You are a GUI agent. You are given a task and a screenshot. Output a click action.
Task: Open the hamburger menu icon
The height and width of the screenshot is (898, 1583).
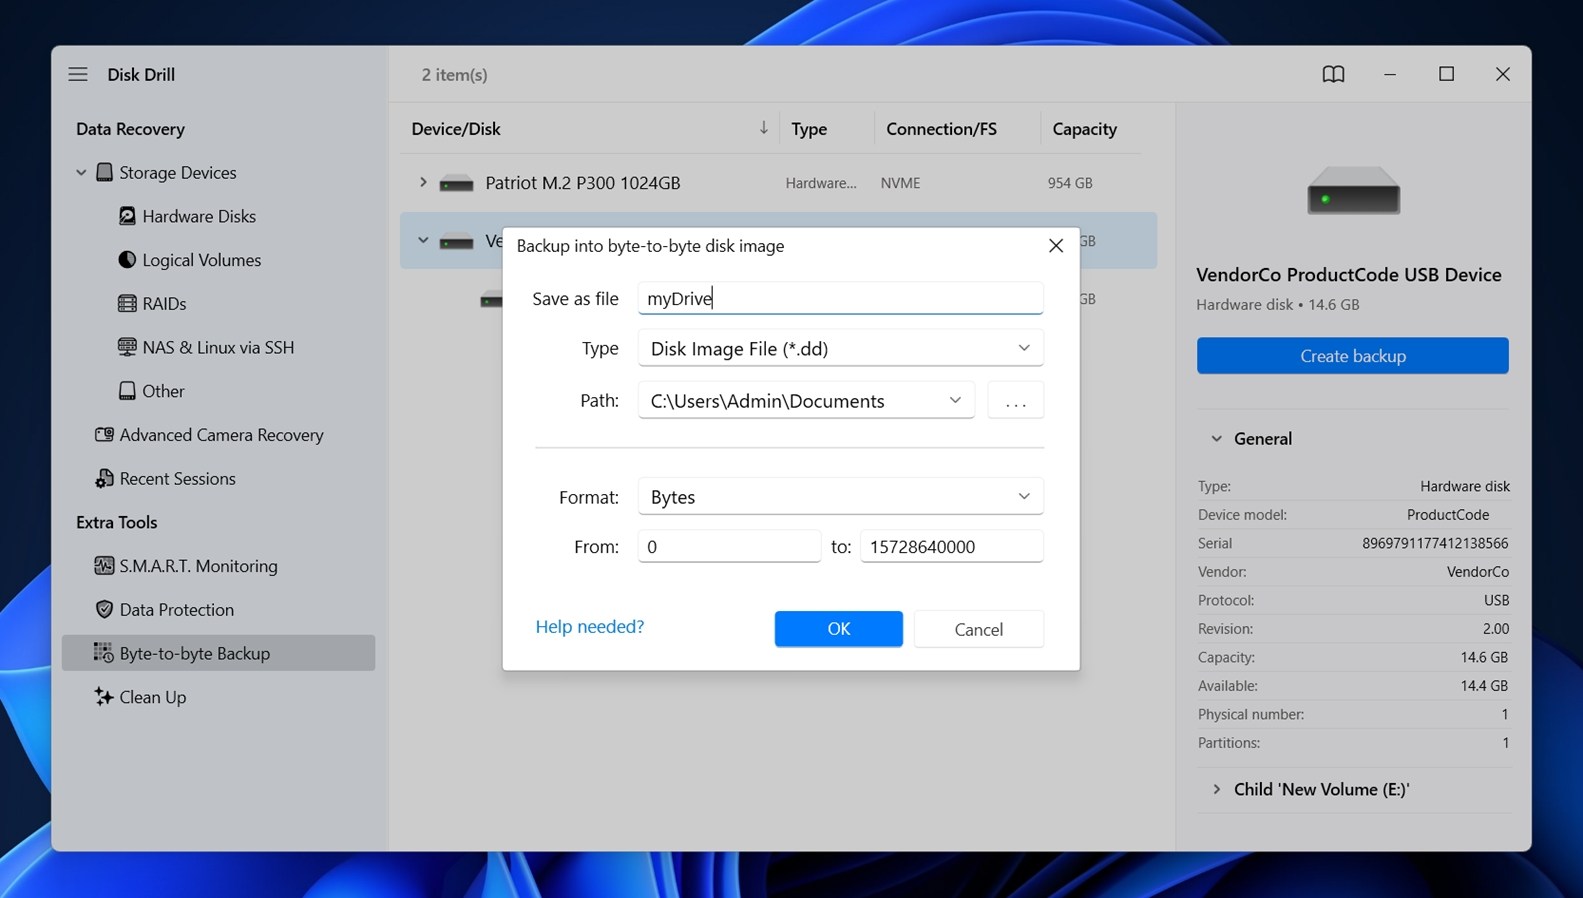pos(78,74)
